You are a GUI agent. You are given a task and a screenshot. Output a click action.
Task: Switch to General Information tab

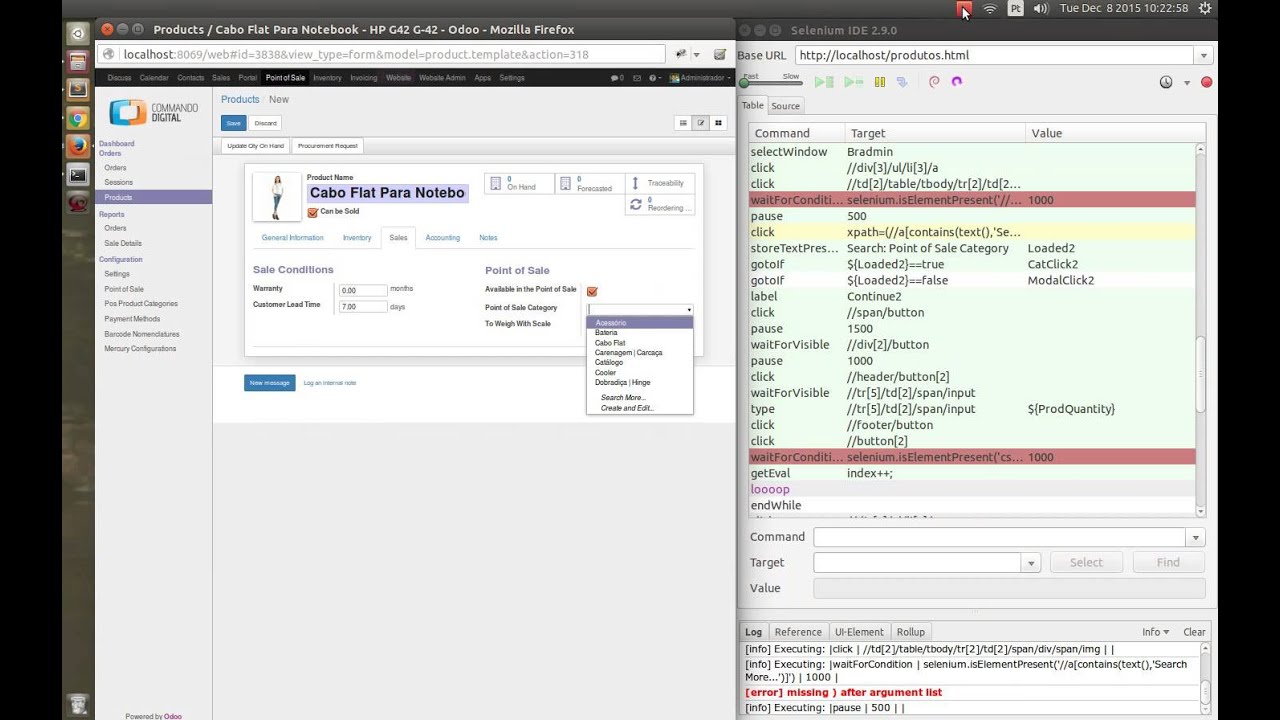[292, 238]
